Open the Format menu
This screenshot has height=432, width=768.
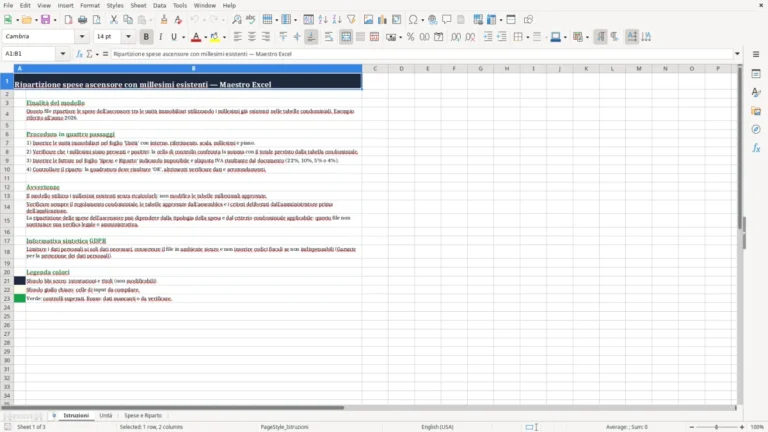tap(90, 5)
